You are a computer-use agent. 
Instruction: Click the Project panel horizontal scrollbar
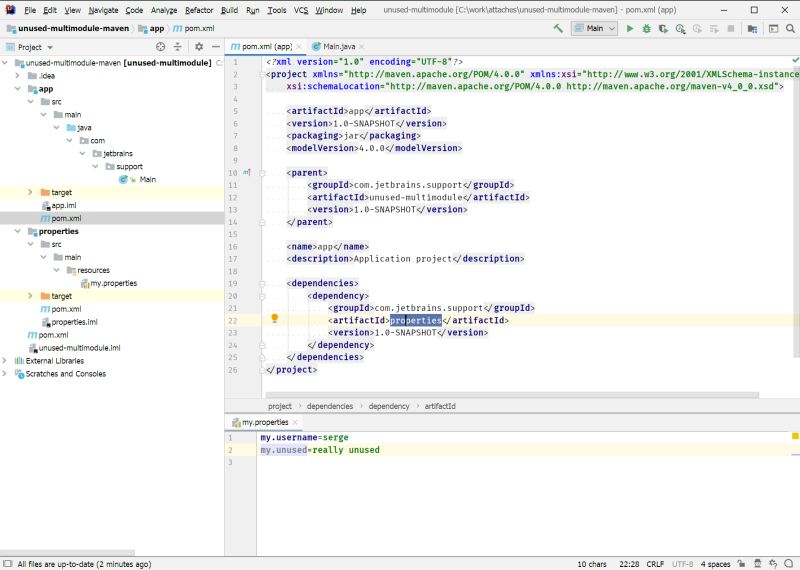point(68,553)
